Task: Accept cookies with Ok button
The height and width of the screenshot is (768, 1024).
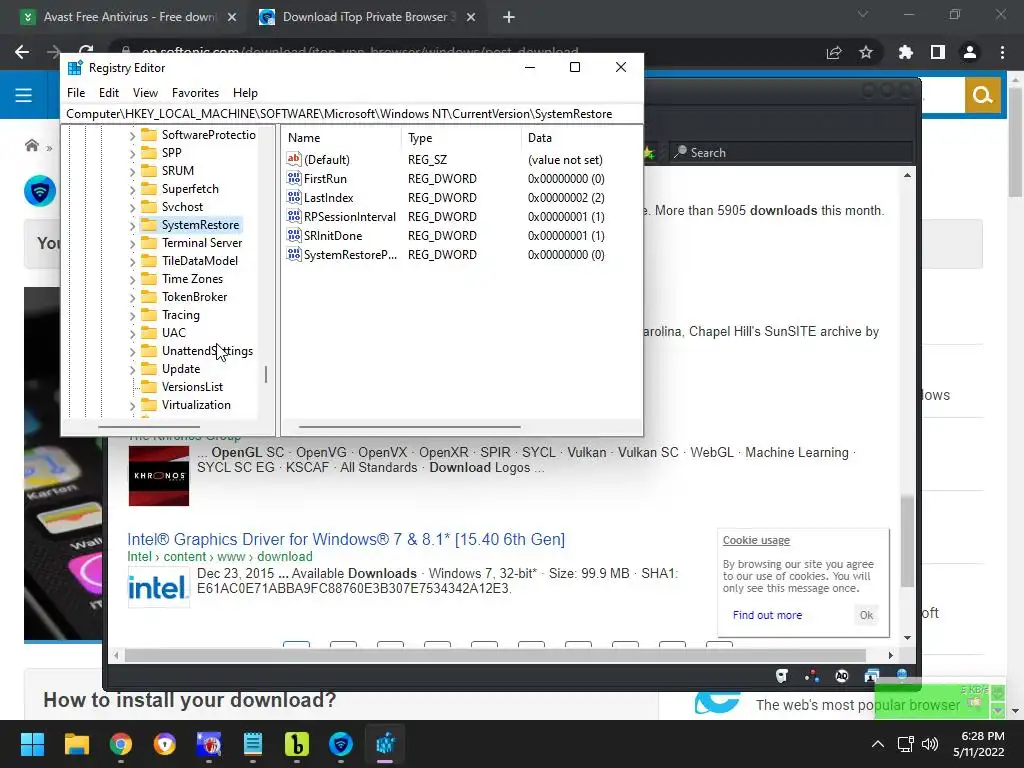Action: pos(866,615)
